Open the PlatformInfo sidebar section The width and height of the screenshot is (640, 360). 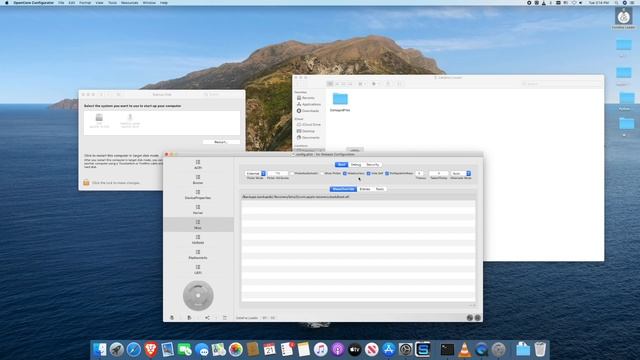coord(198,255)
